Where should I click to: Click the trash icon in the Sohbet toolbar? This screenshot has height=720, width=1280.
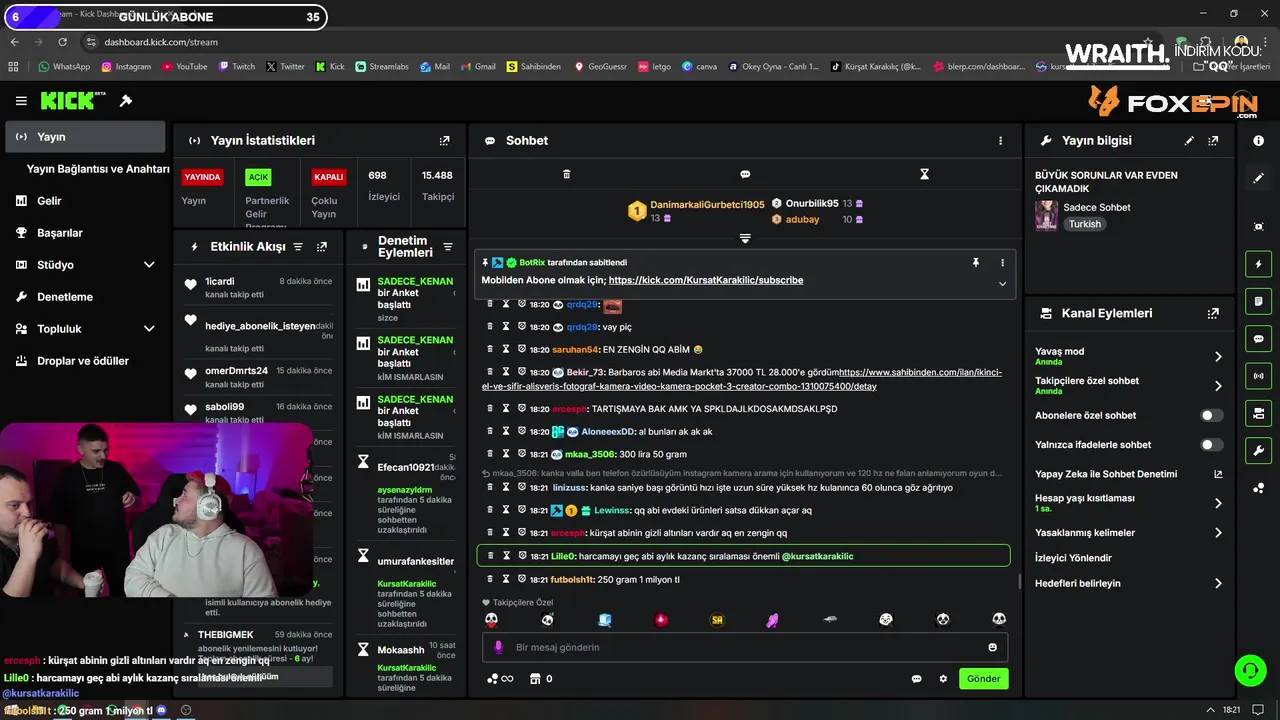(566, 174)
